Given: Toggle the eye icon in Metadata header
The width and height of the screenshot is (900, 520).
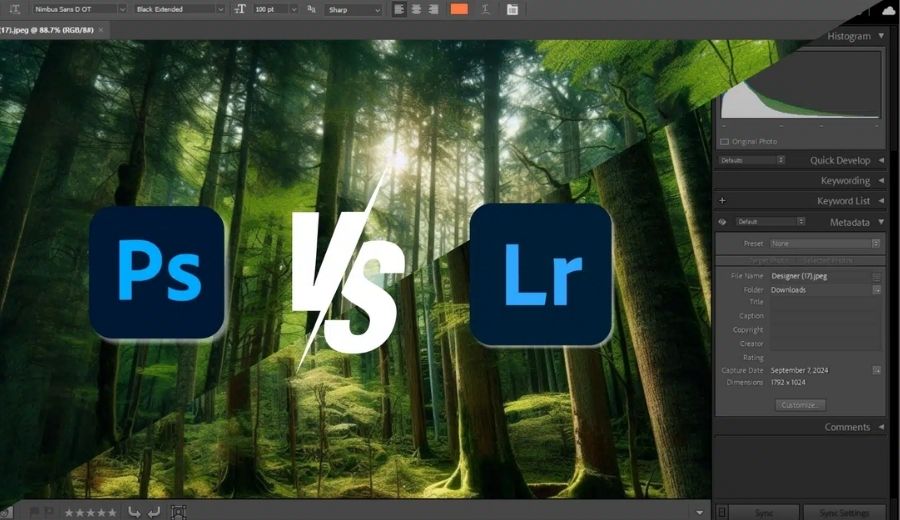Looking at the screenshot, I should click(722, 222).
